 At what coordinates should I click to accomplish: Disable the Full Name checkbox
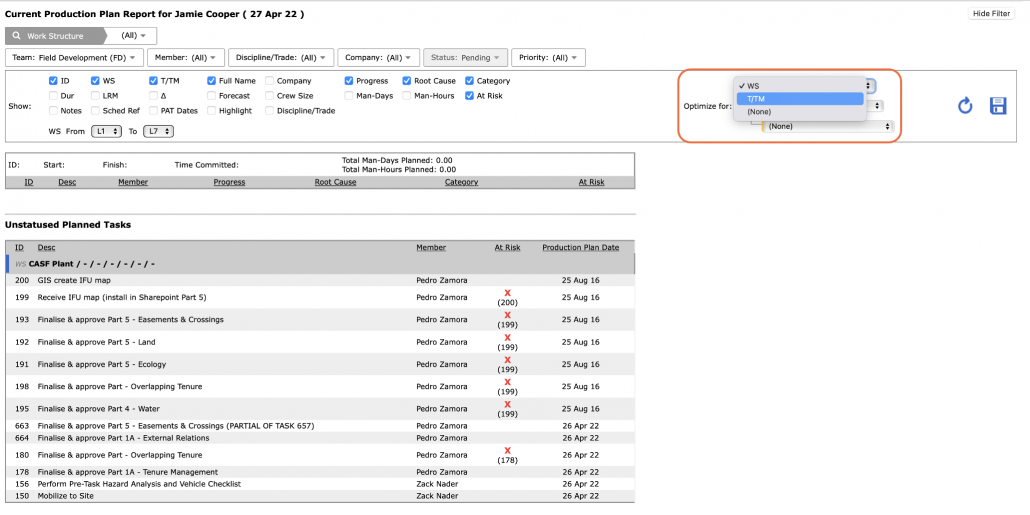pyautogui.click(x=212, y=81)
